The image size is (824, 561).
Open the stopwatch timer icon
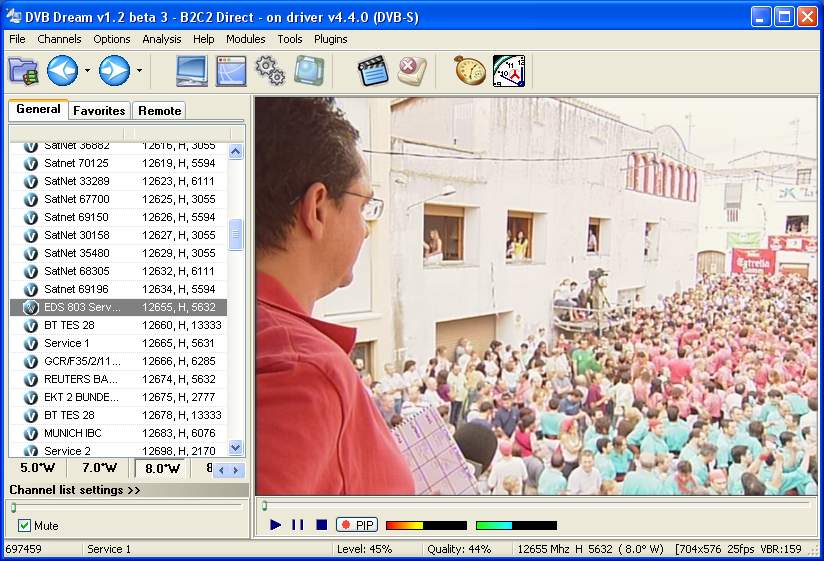(x=469, y=71)
